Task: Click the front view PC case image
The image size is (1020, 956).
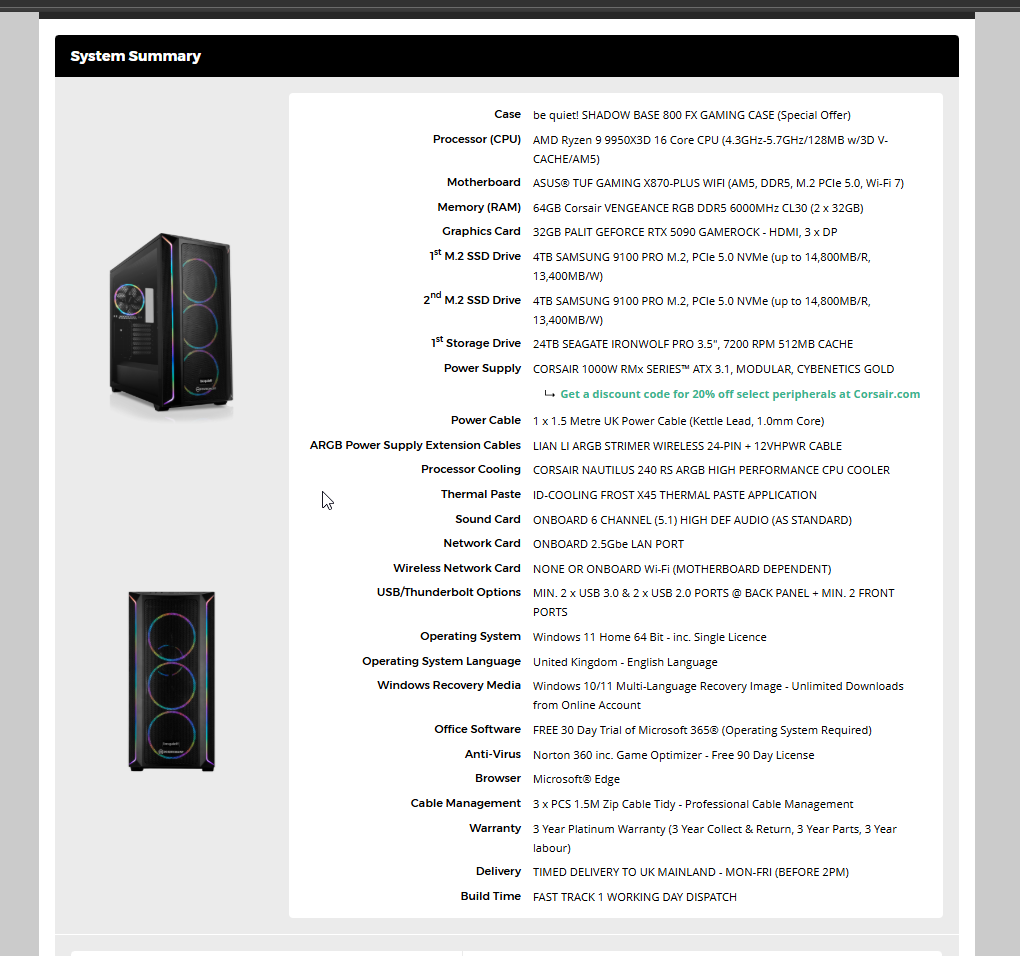Action: click(x=171, y=680)
